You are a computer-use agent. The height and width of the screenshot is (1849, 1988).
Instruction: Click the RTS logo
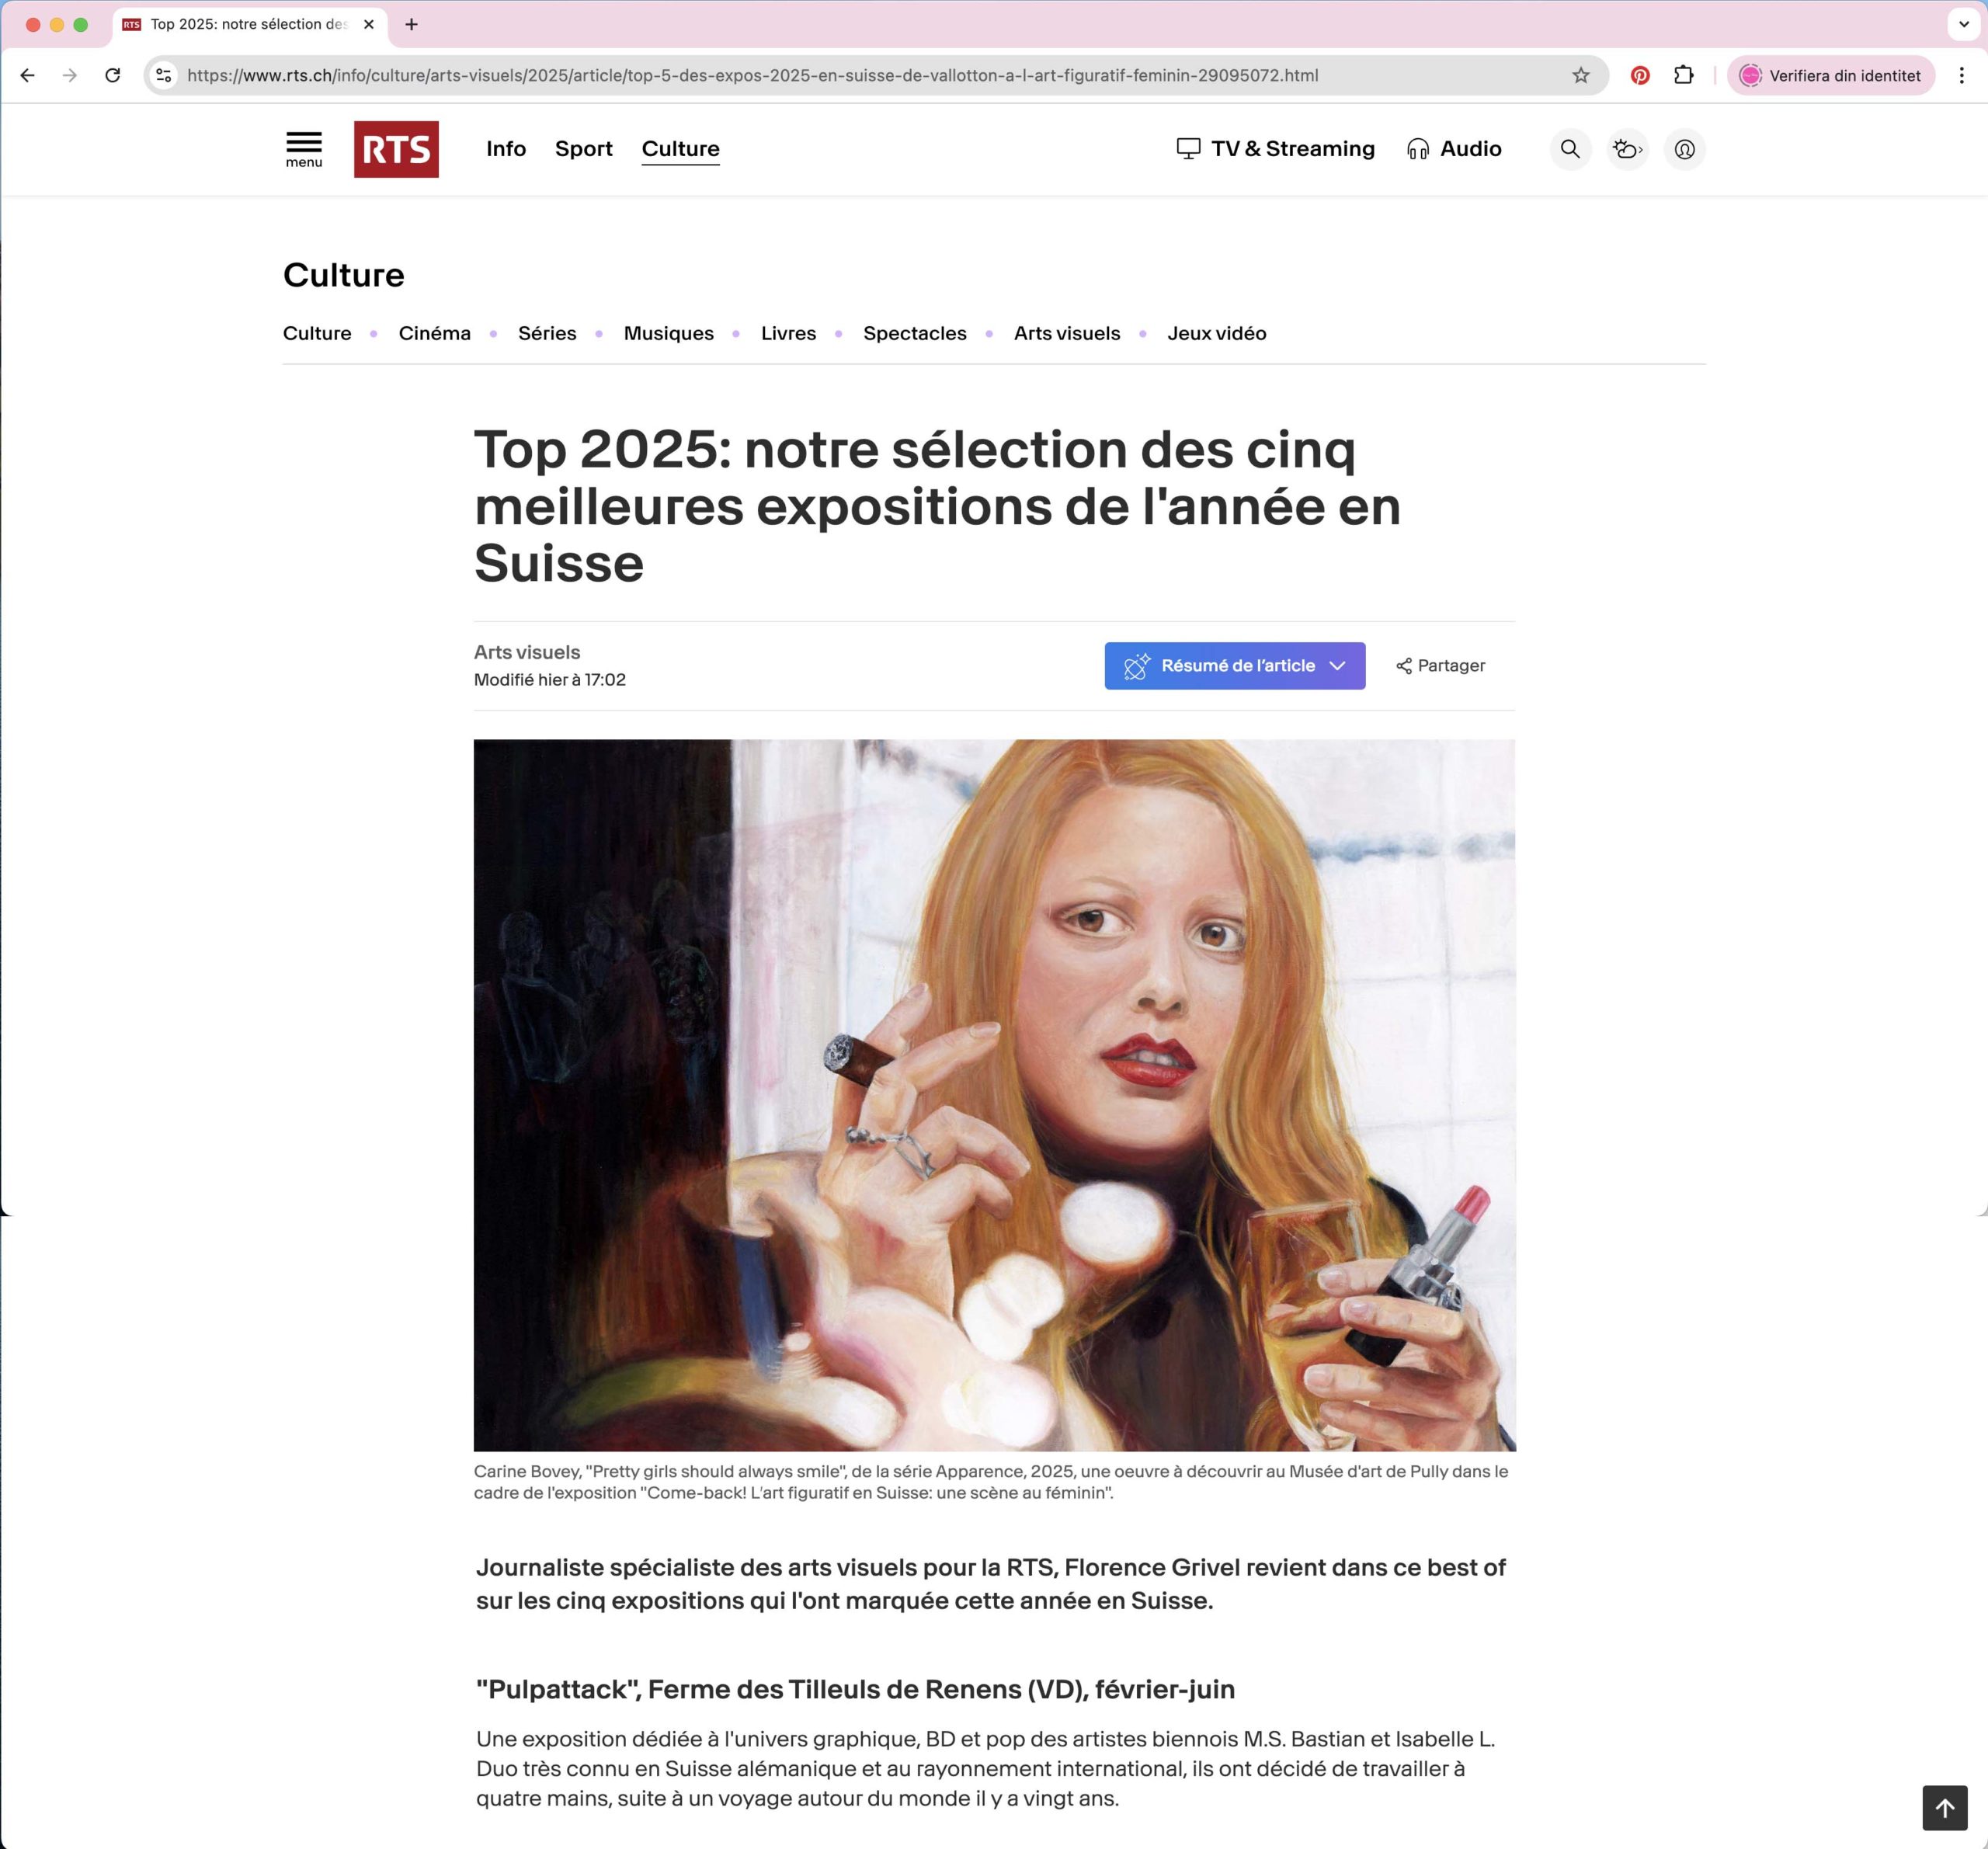[396, 149]
